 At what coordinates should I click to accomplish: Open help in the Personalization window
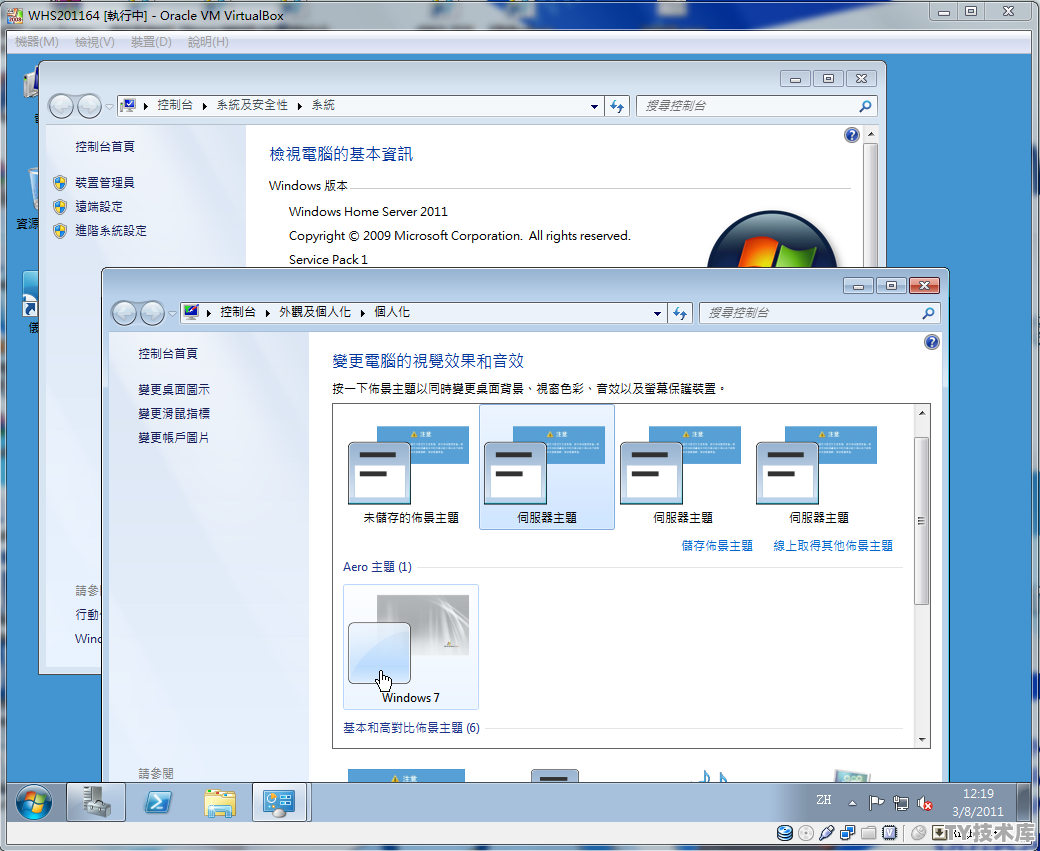point(931,342)
